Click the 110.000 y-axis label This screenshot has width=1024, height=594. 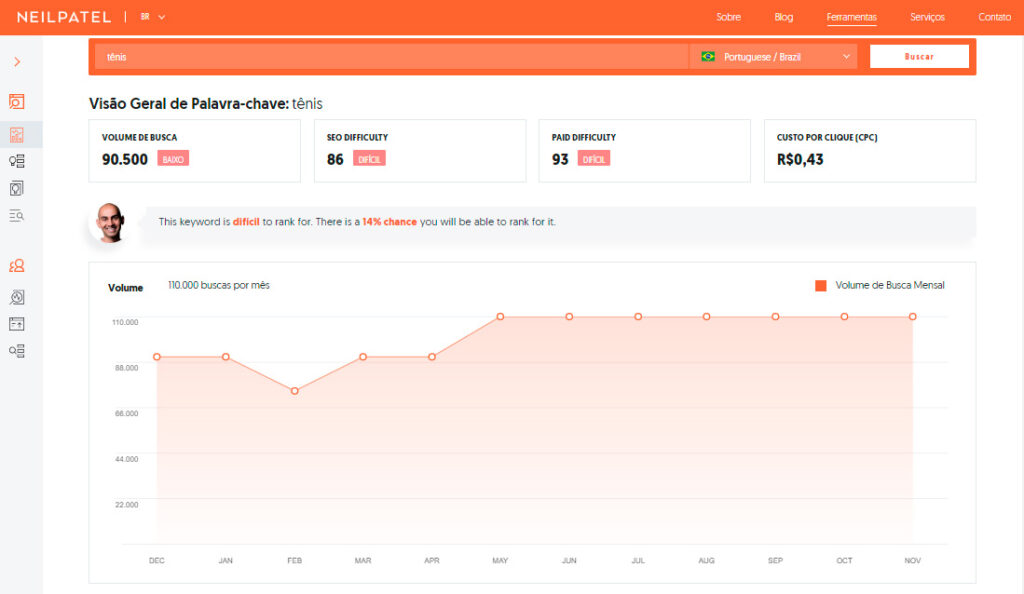point(125,322)
